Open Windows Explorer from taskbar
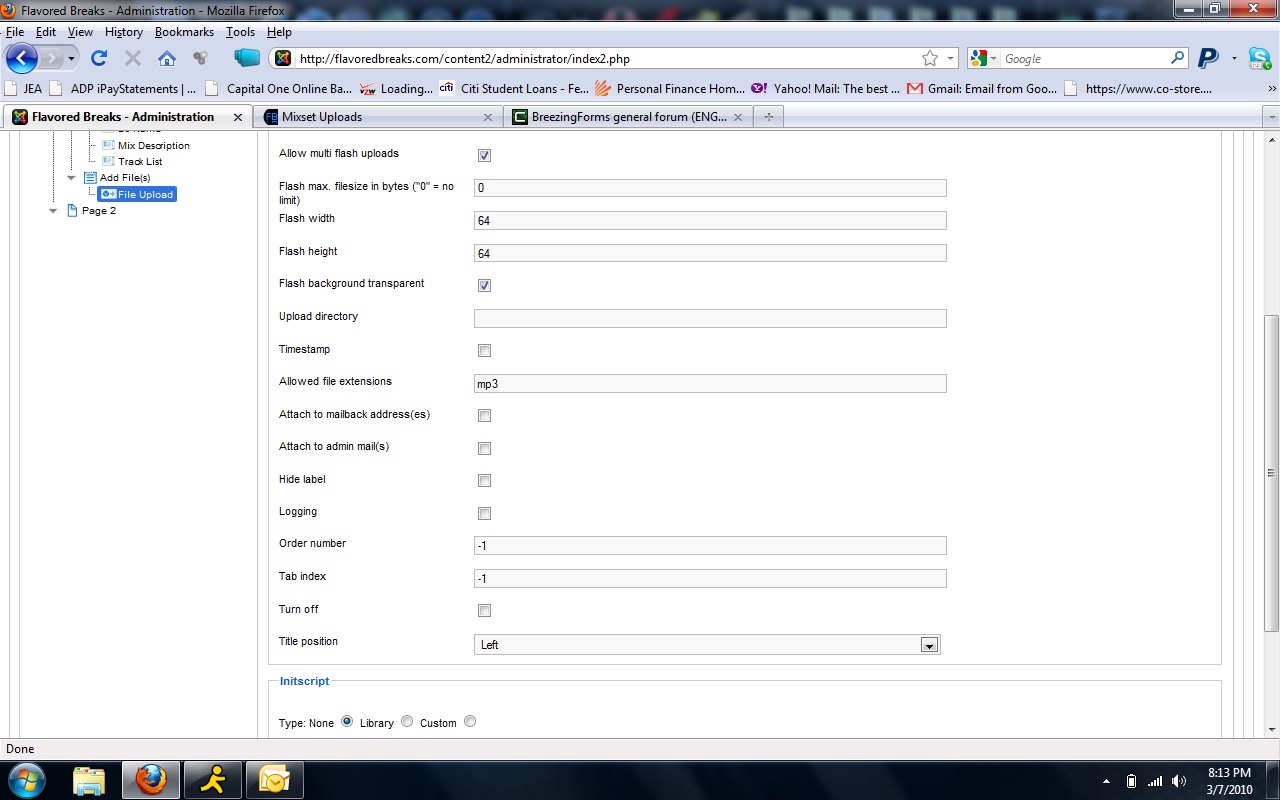This screenshot has width=1280, height=800. (89, 780)
